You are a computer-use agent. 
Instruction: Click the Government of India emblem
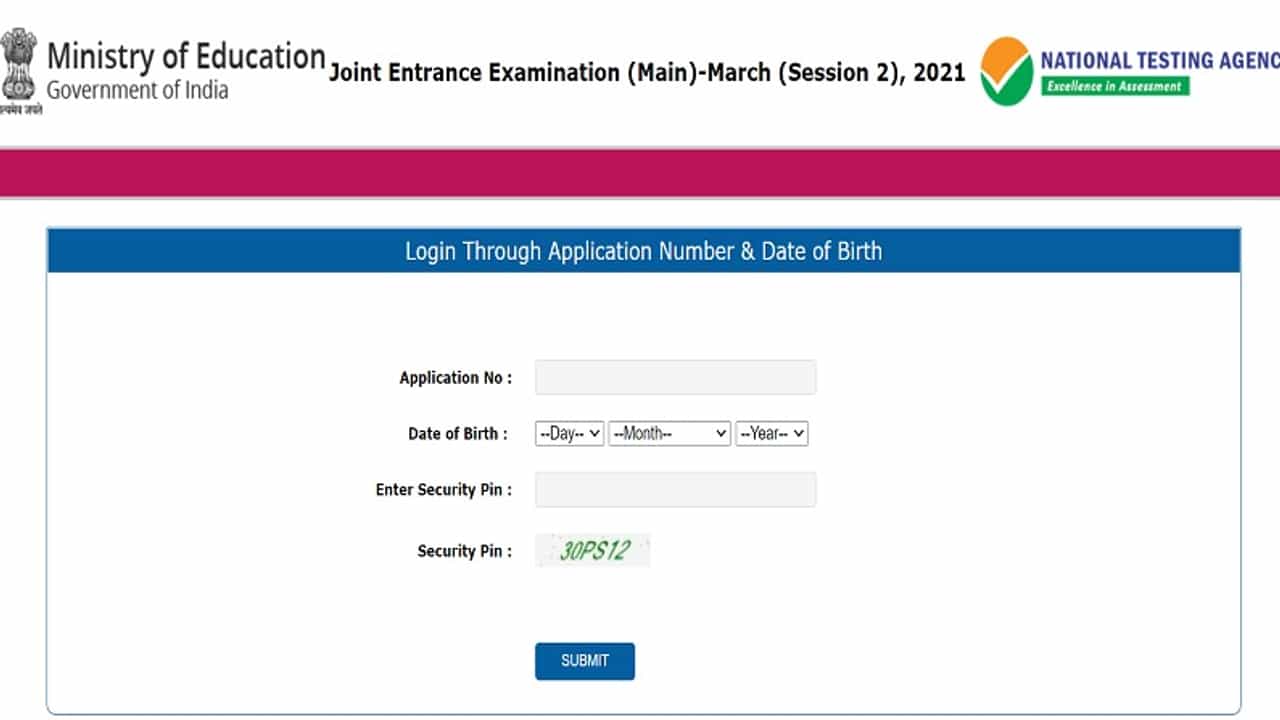(18, 68)
